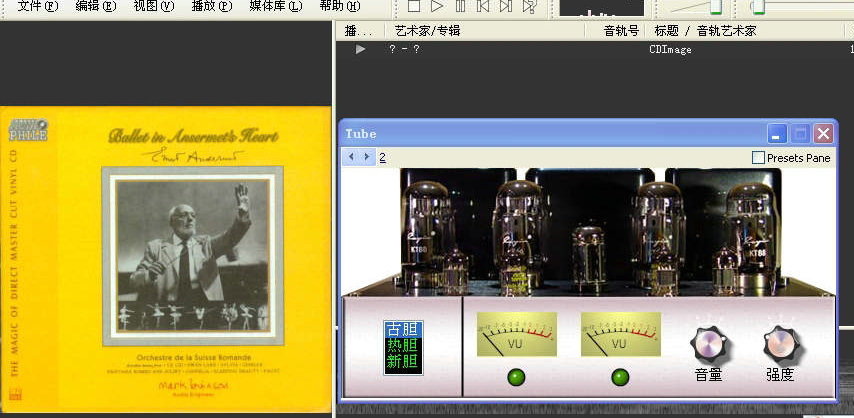Click the seek bar slider handle
854x418 pixels.
[757, 7]
